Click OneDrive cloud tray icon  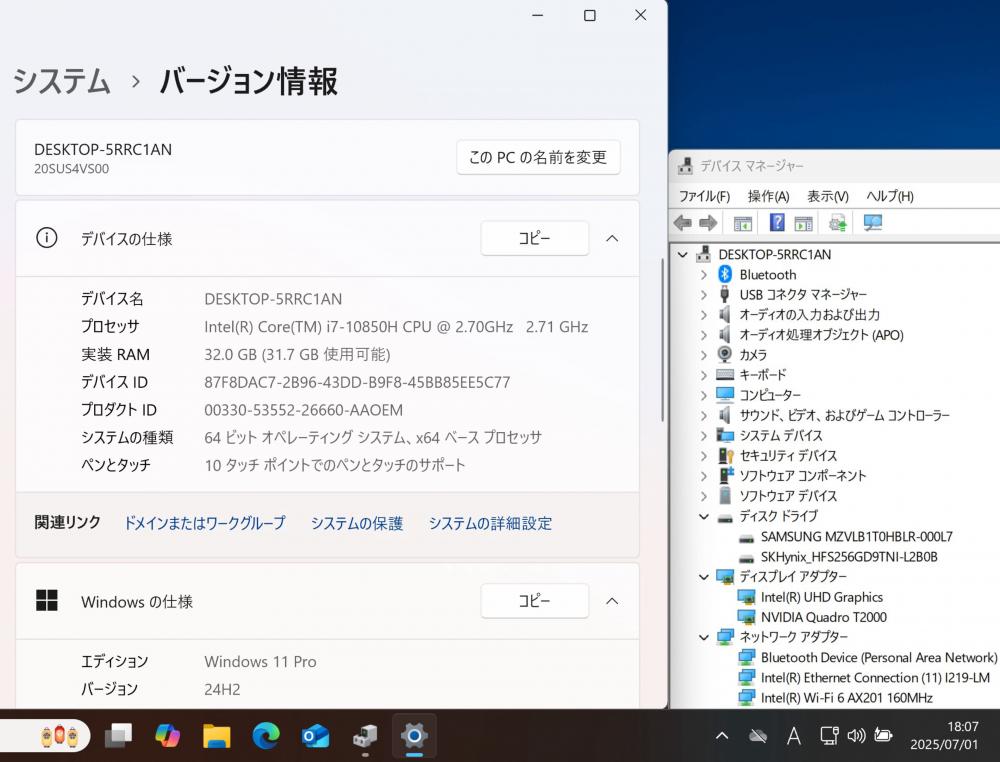[x=758, y=736]
